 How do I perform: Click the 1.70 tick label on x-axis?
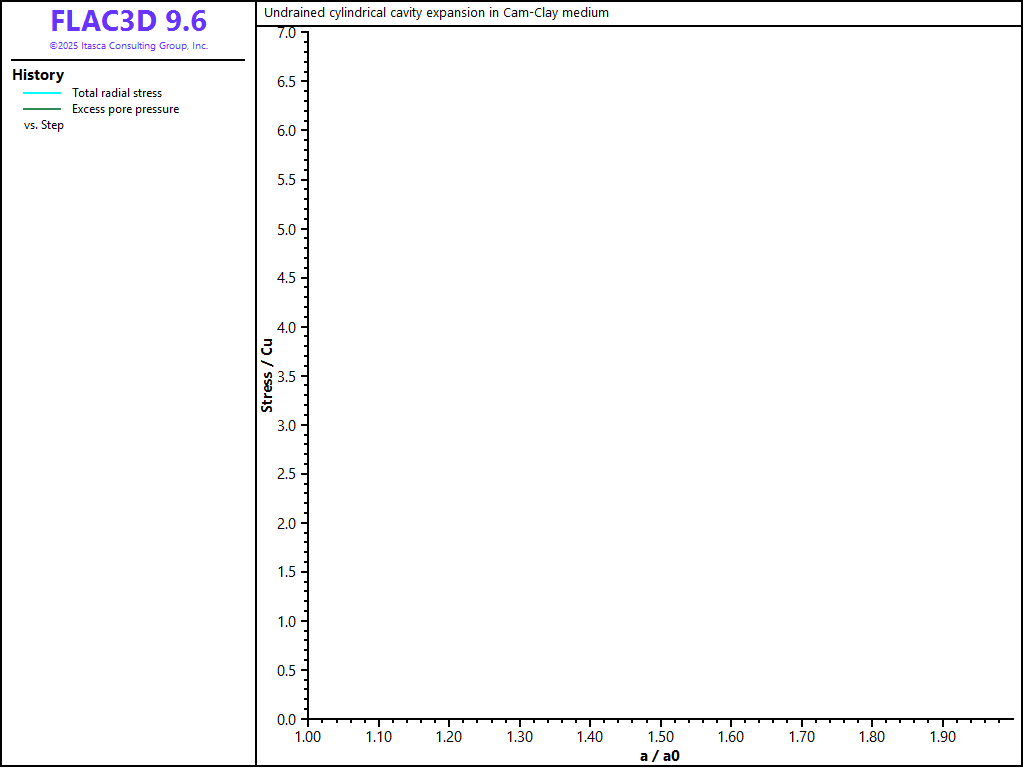pyautogui.click(x=802, y=737)
